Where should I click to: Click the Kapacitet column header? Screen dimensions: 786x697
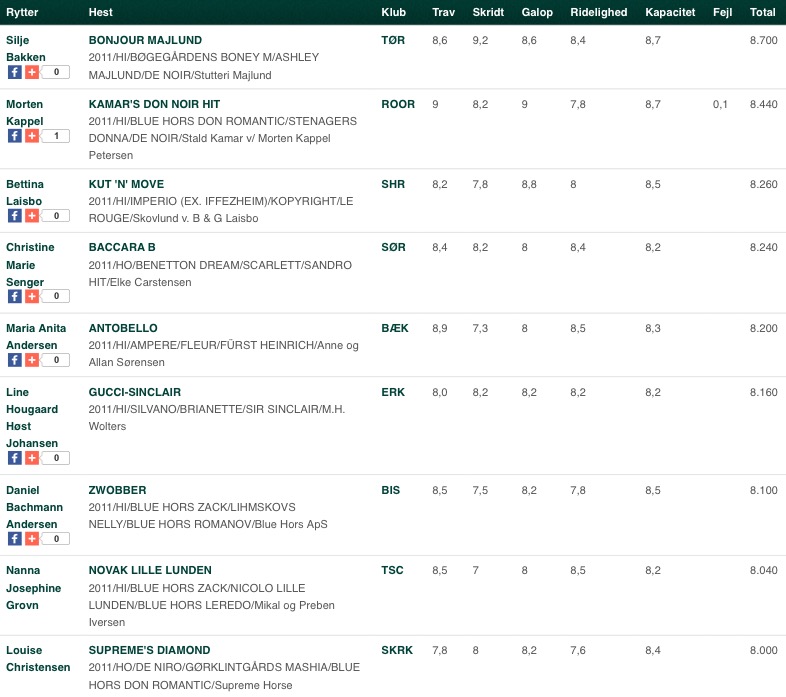coord(670,12)
